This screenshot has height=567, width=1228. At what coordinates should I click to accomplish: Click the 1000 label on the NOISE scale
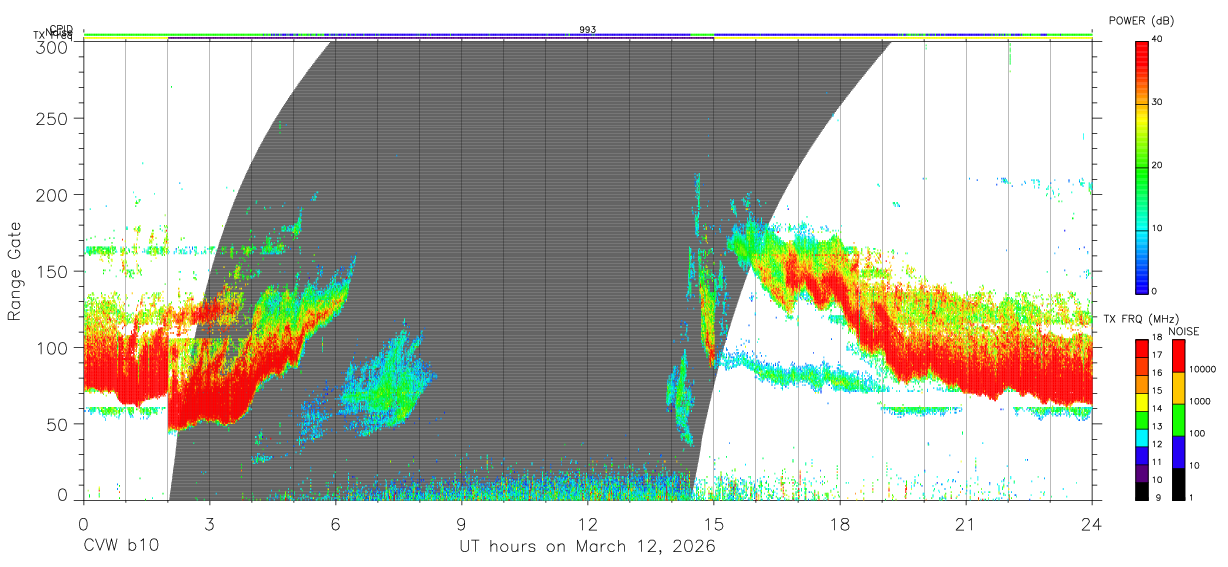tap(1201, 401)
